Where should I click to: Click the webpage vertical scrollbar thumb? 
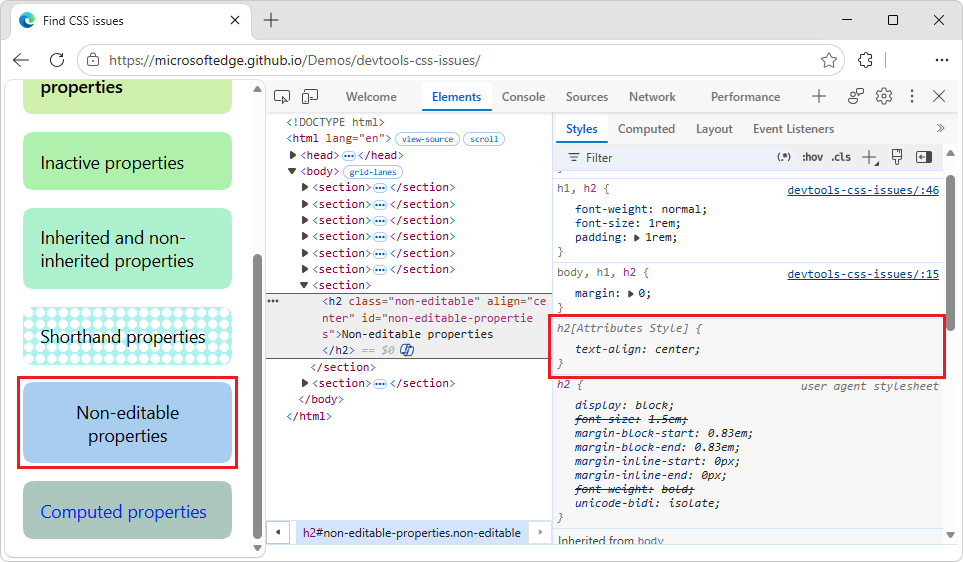257,396
